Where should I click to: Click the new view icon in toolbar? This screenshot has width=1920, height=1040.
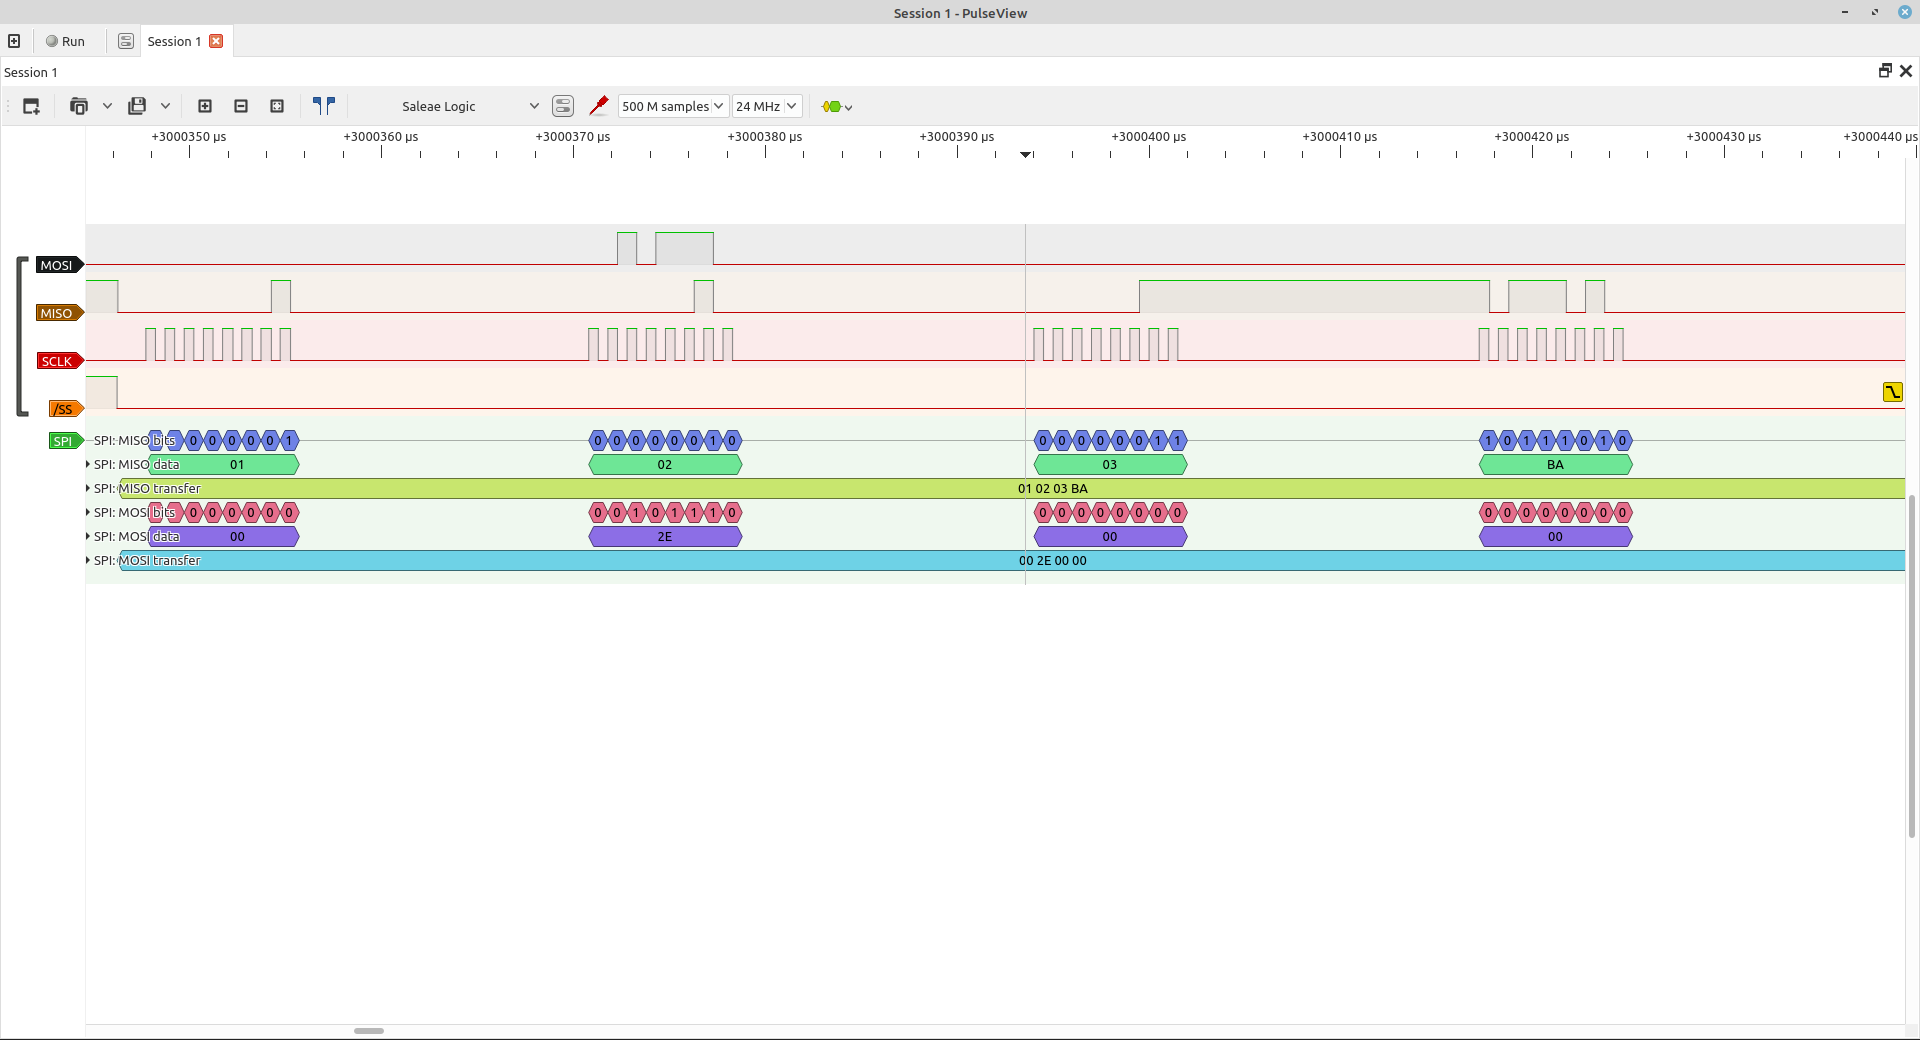coord(31,106)
